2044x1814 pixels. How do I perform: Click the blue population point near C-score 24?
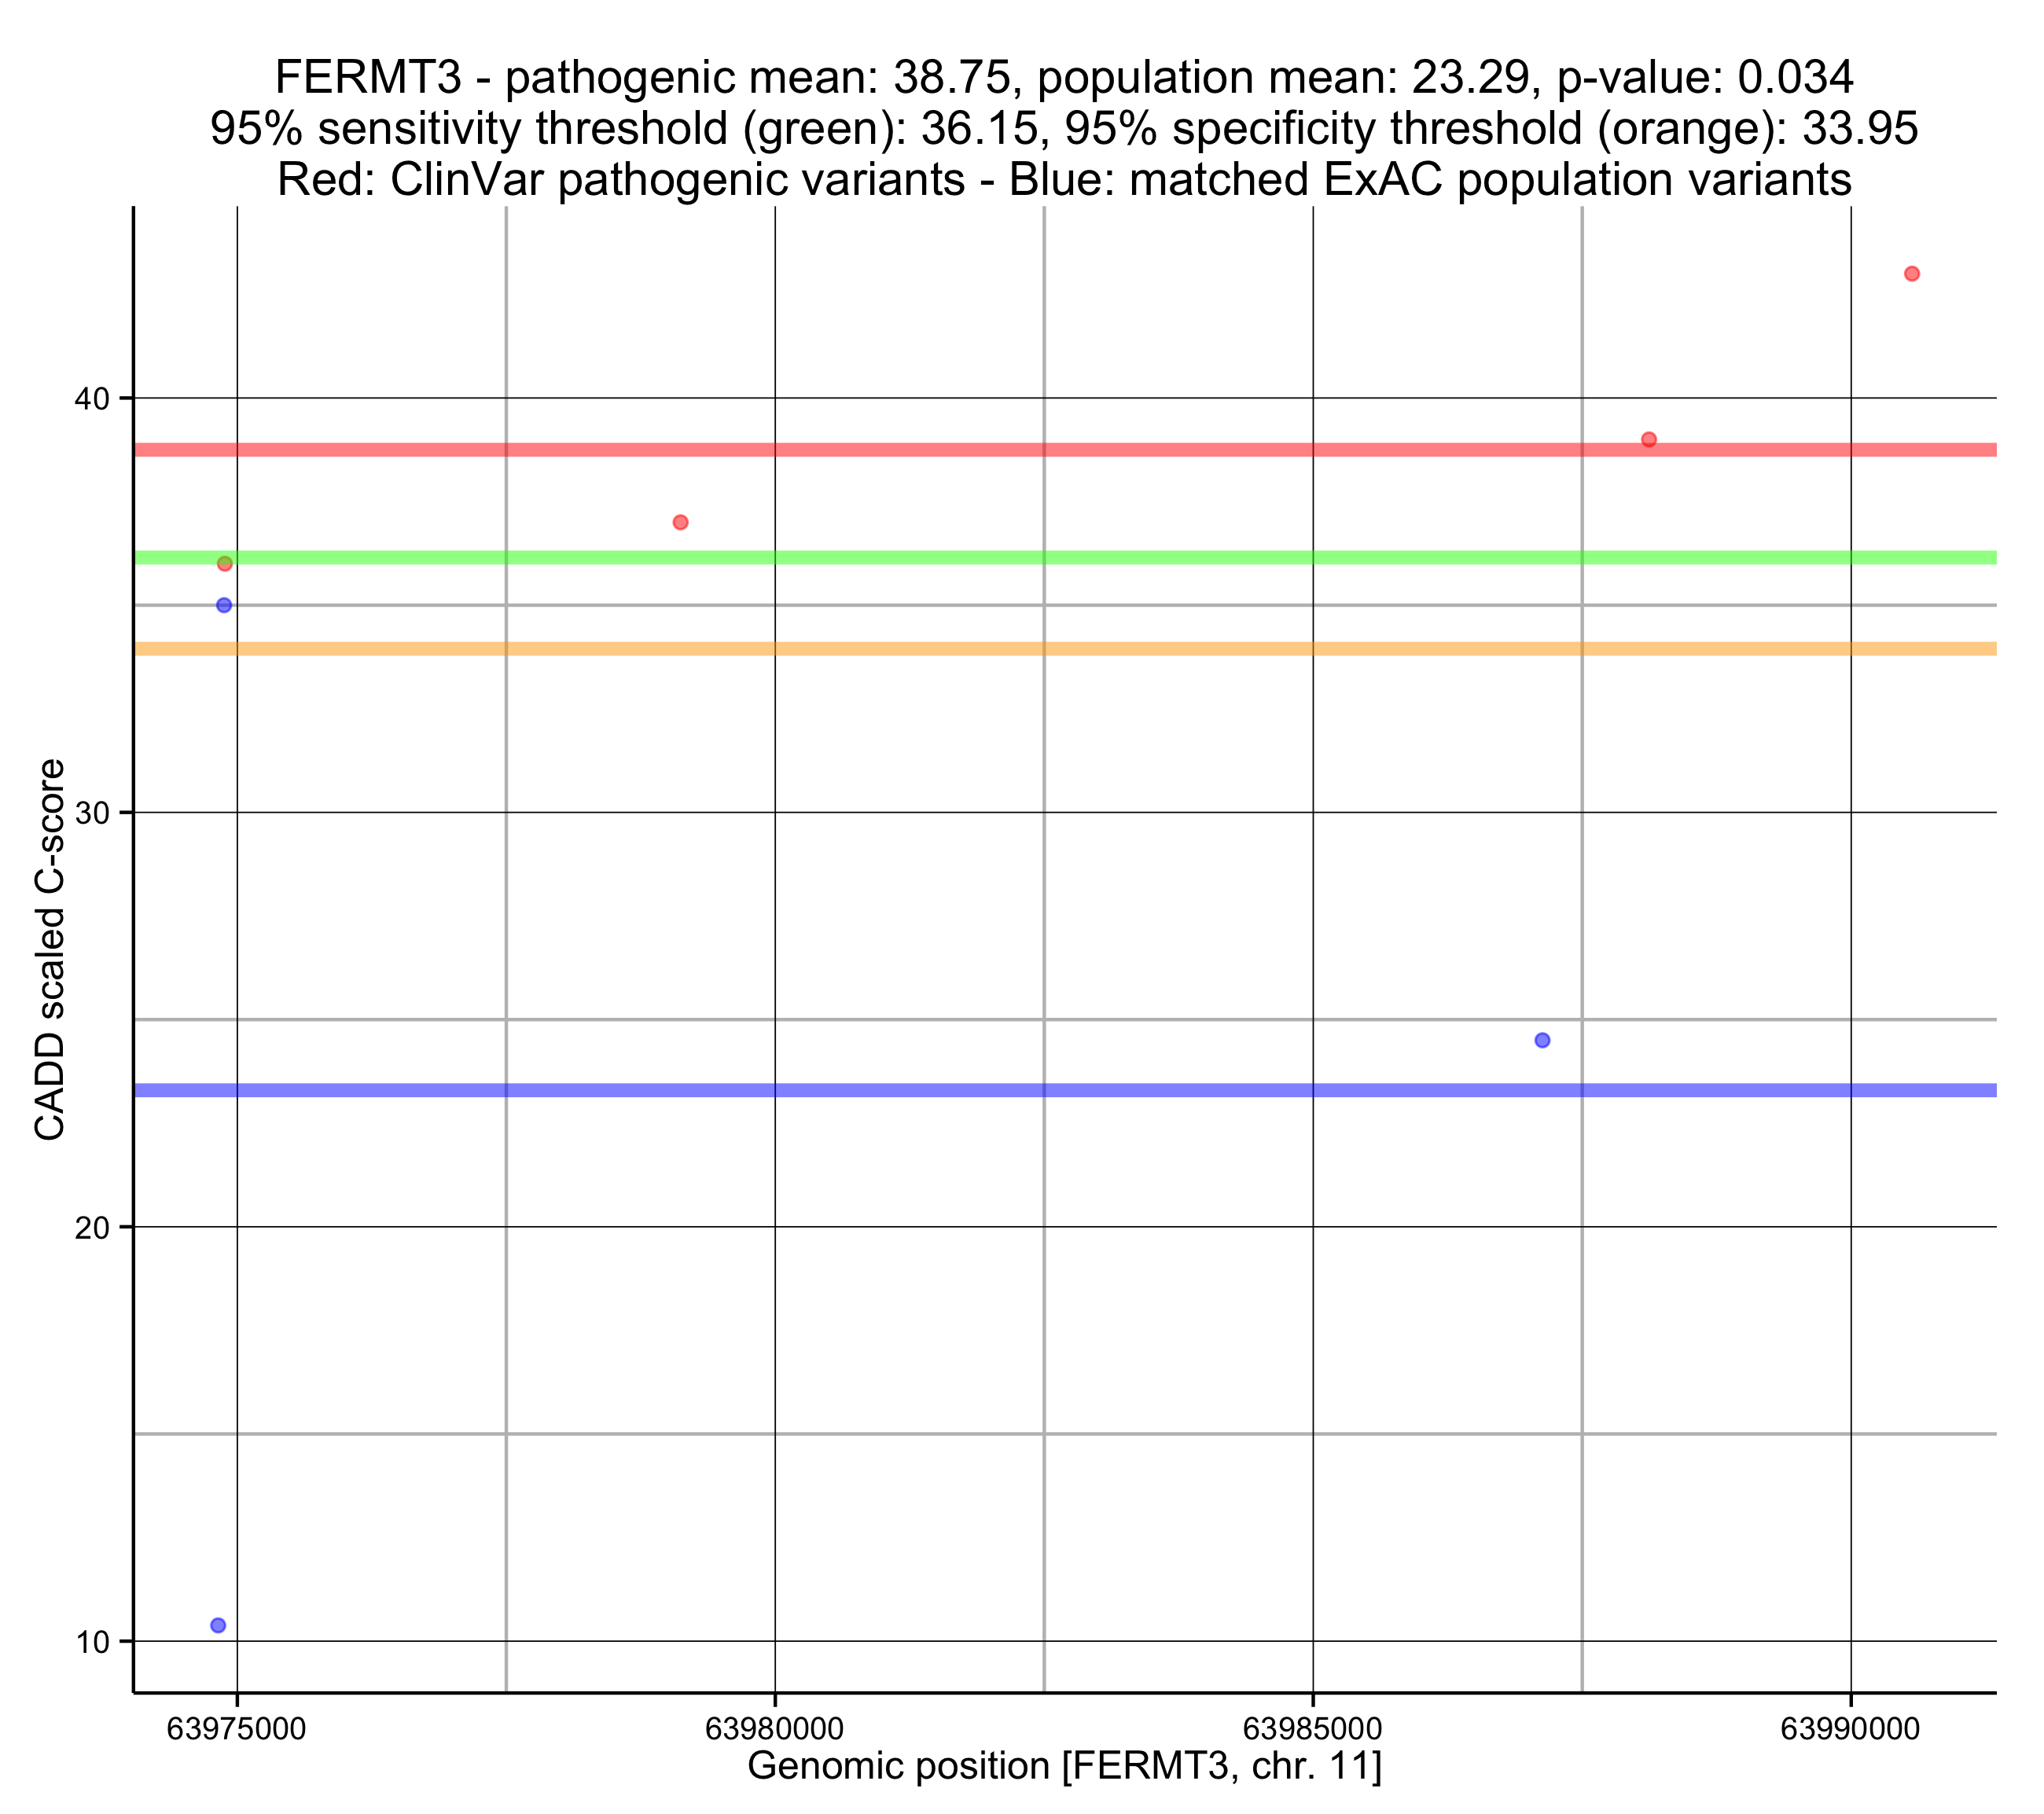(x=1542, y=1040)
